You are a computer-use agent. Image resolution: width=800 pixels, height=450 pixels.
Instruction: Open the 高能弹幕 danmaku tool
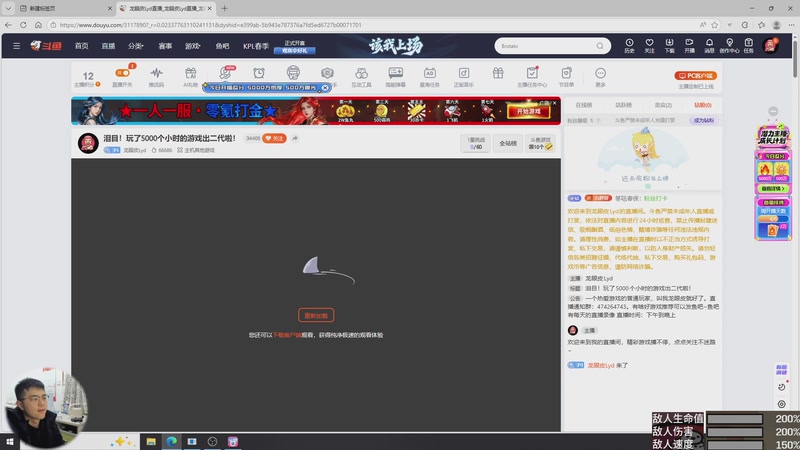[395, 77]
